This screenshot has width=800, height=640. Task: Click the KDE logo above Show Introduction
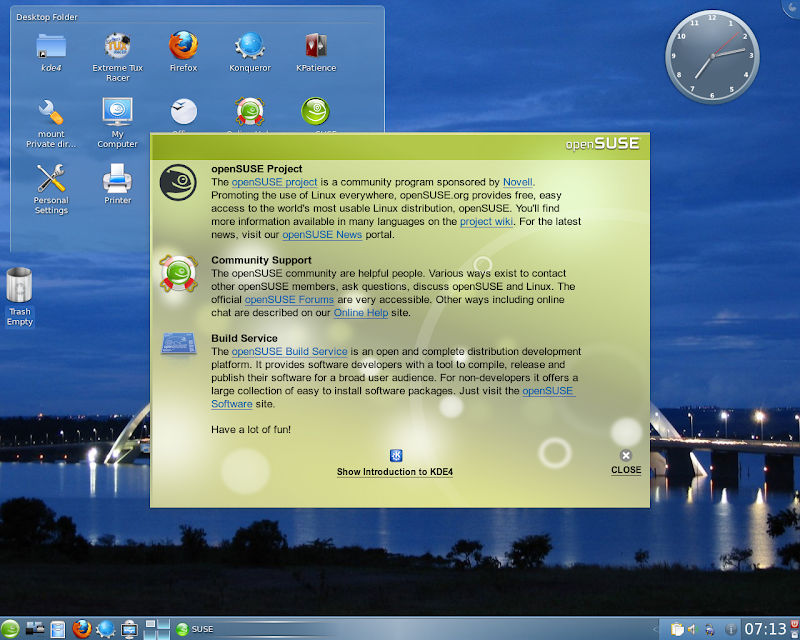[x=396, y=455]
